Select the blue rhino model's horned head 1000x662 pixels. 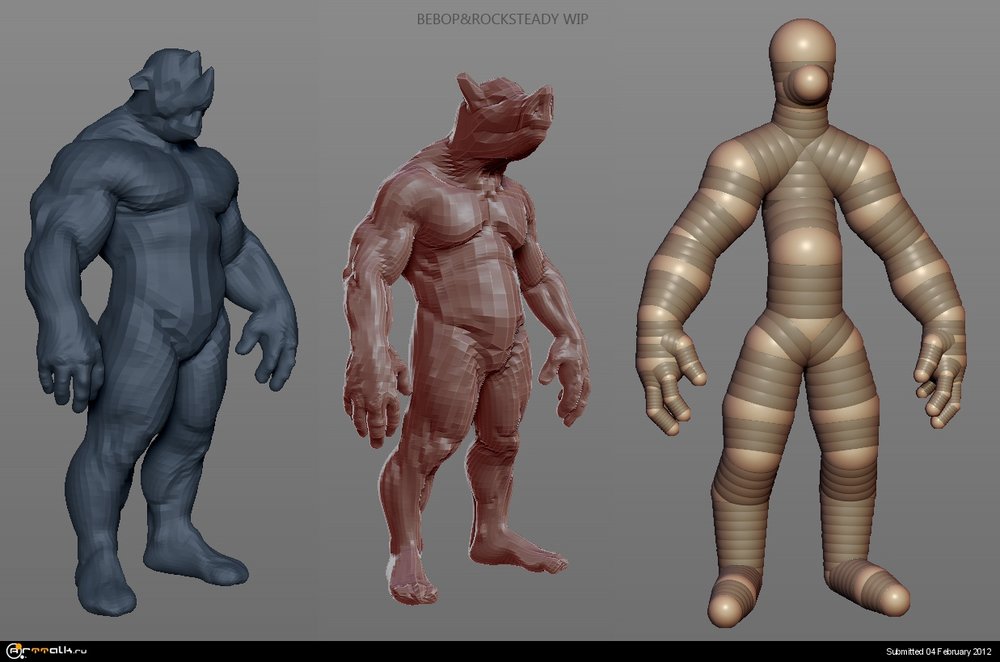(177, 97)
